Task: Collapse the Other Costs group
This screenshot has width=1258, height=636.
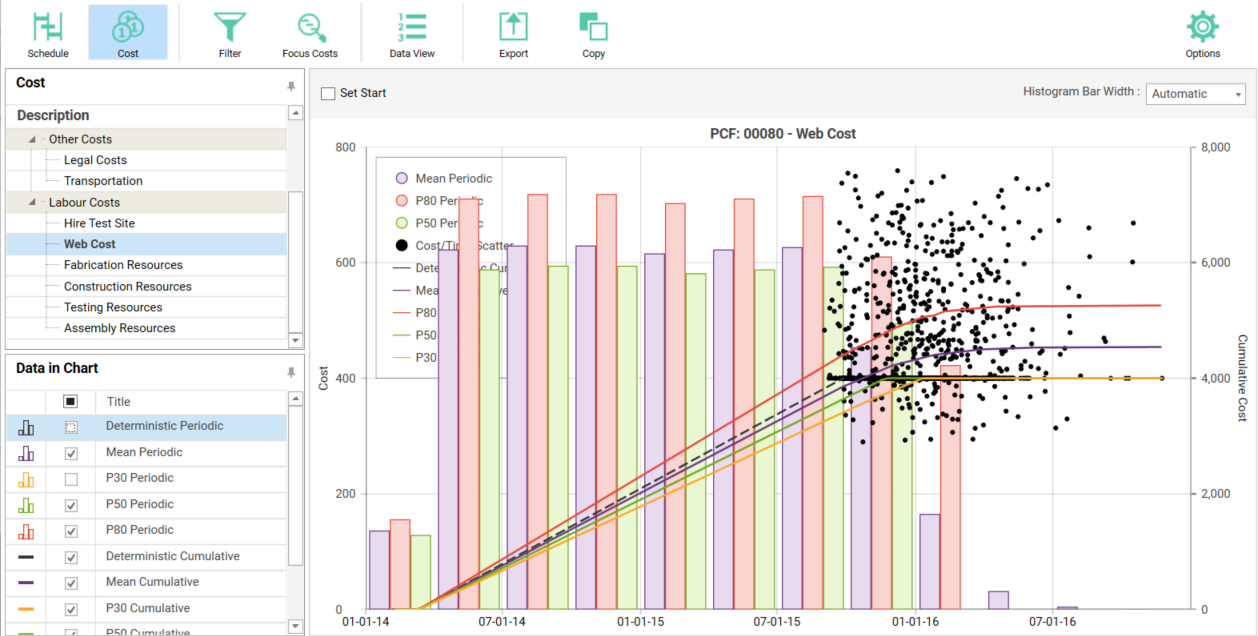Action: (31, 140)
